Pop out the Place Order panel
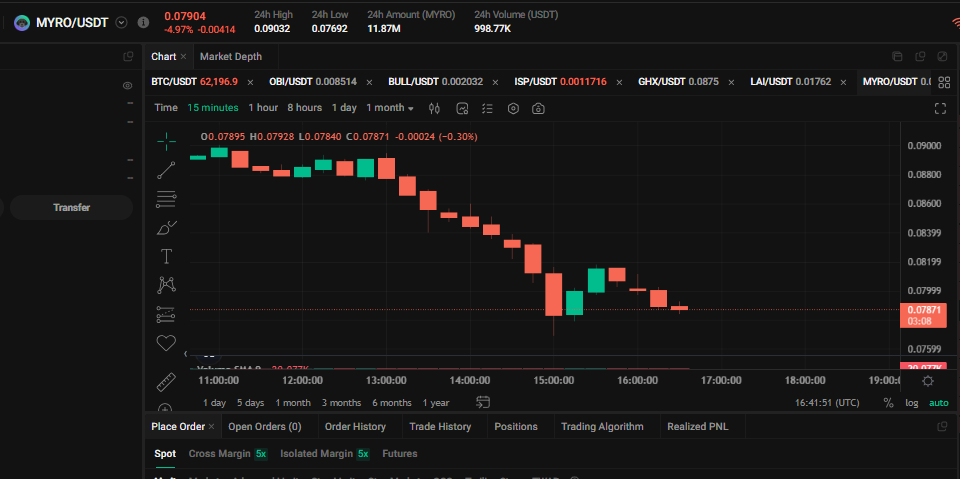The width and height of the screenshot is (960, 479). [x=942, y=426]
